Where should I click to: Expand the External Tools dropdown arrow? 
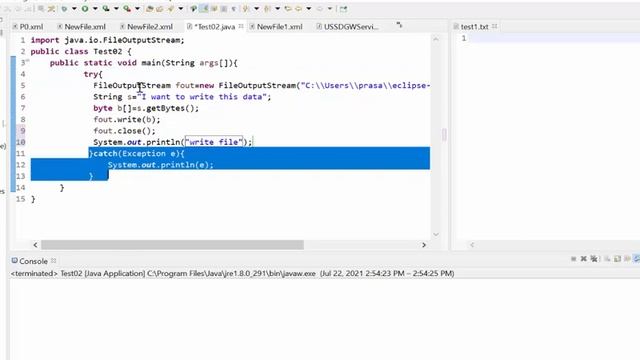[x=137, y=9]
